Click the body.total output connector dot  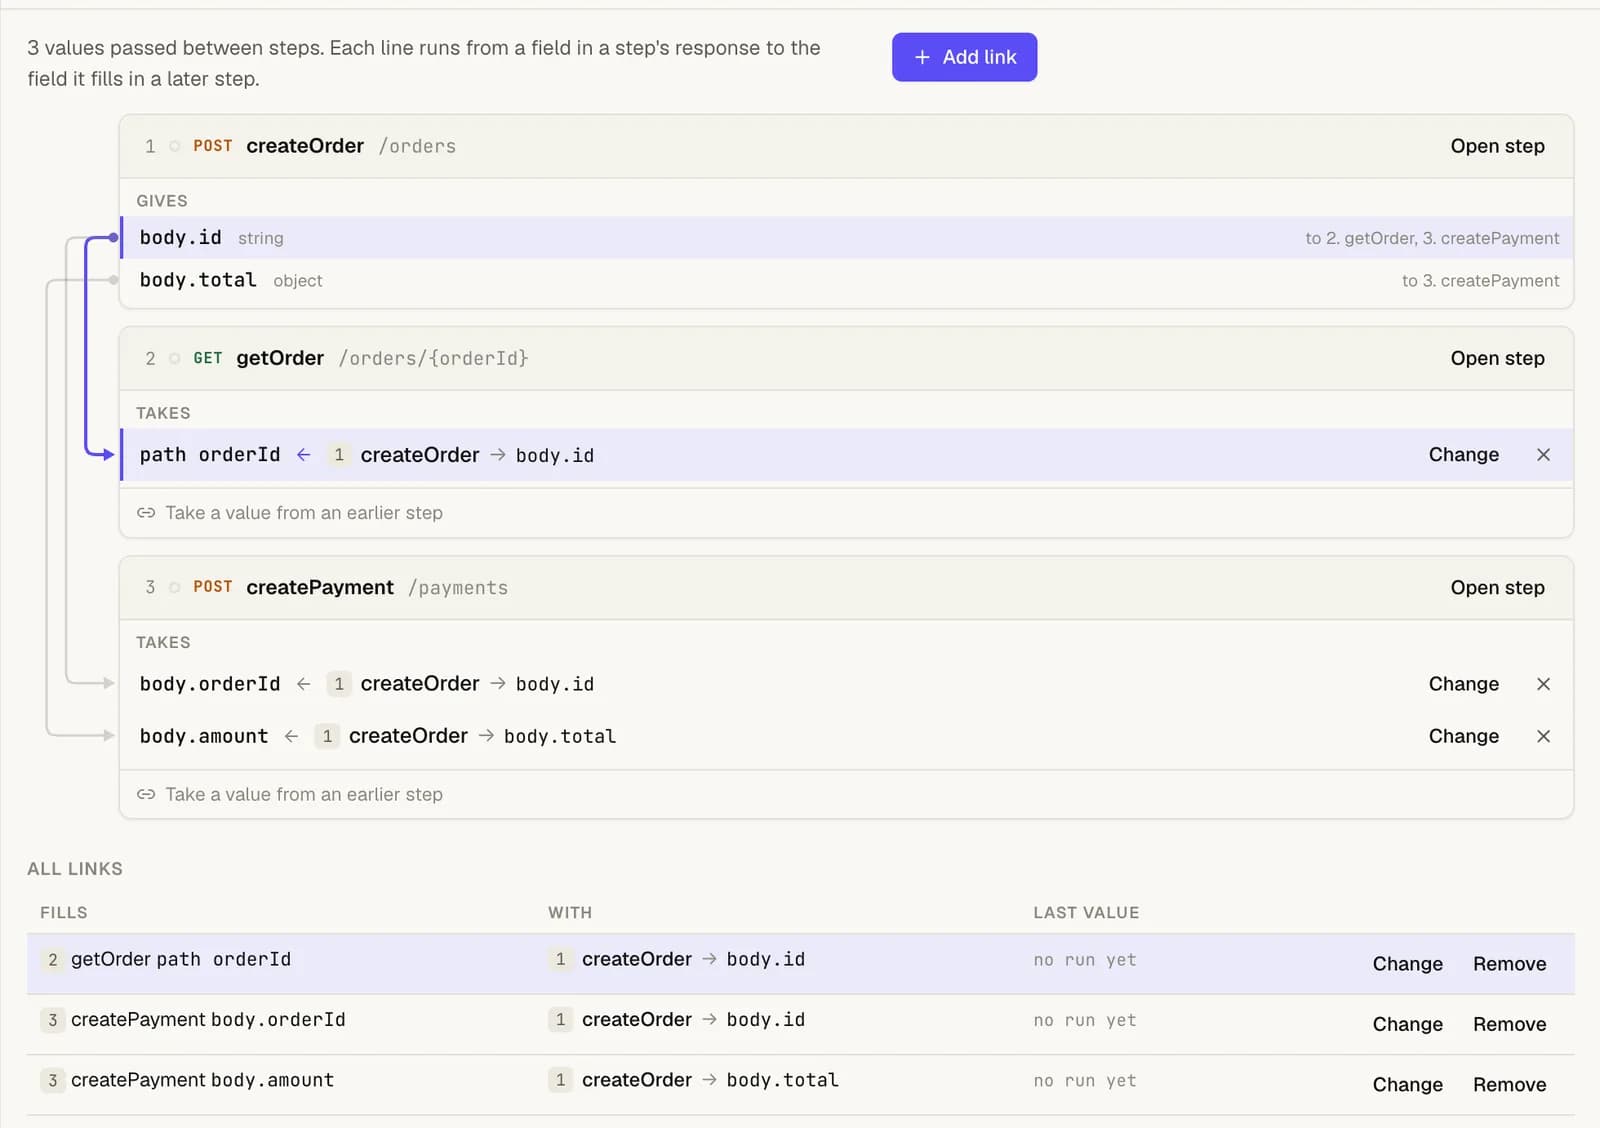point(113,280)
